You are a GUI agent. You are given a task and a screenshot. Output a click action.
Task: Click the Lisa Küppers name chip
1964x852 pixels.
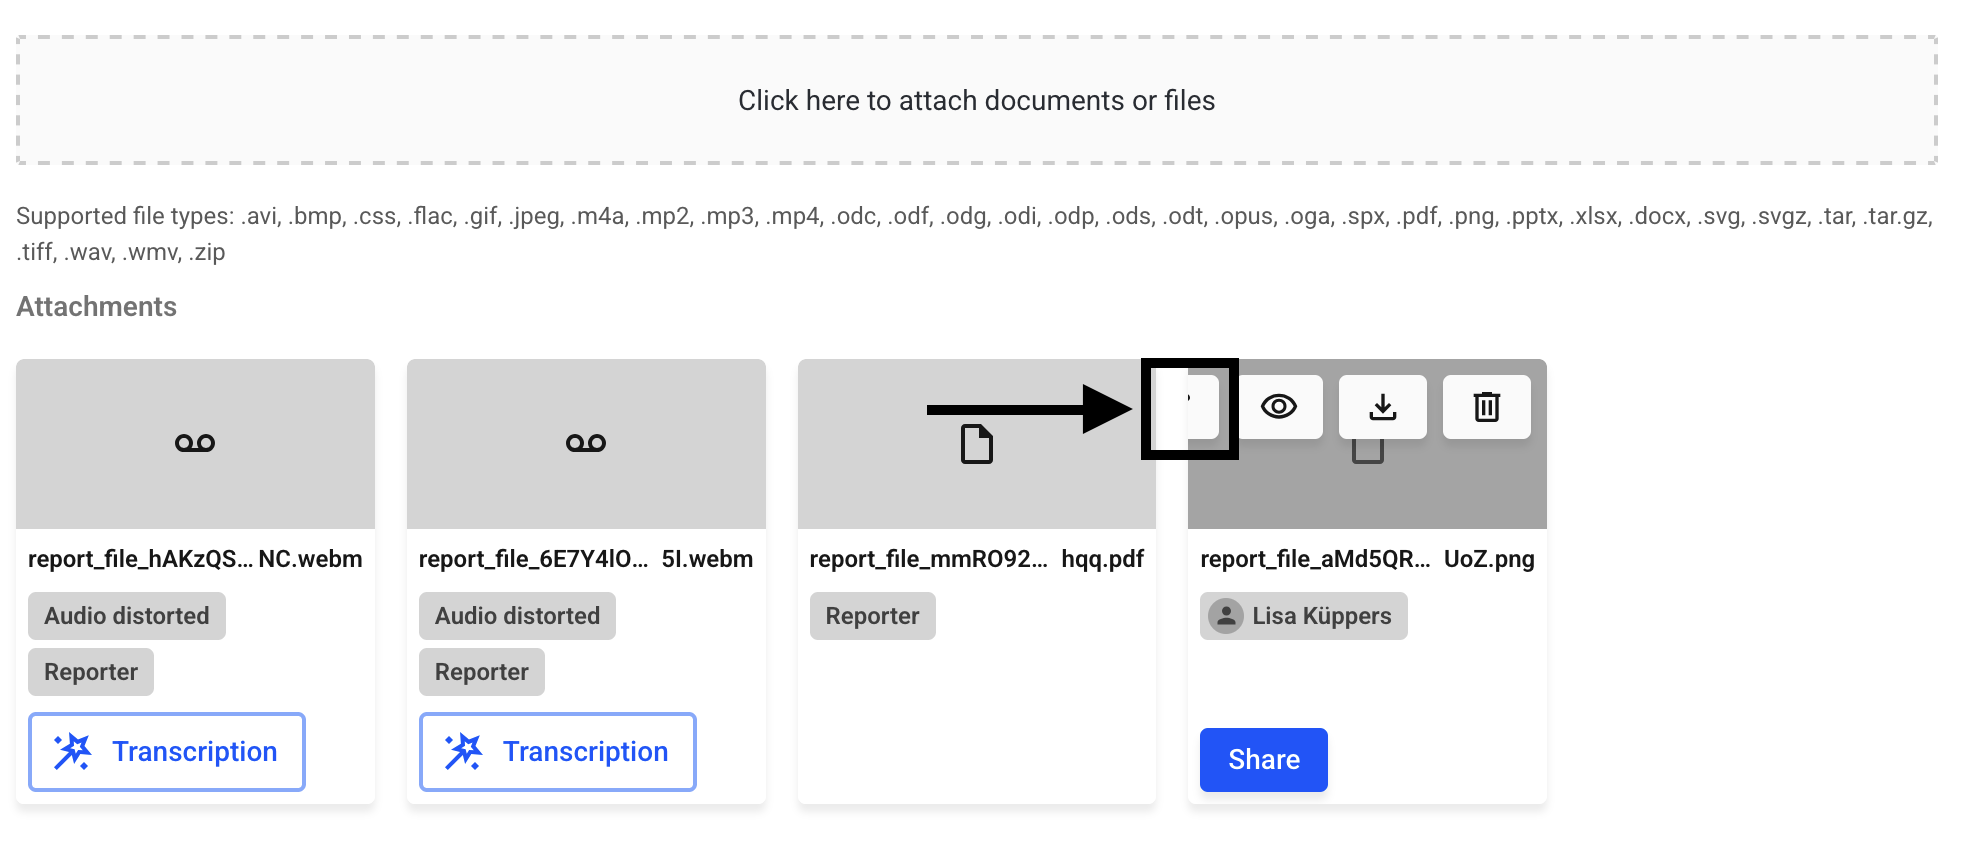[x=1320, y=616]
